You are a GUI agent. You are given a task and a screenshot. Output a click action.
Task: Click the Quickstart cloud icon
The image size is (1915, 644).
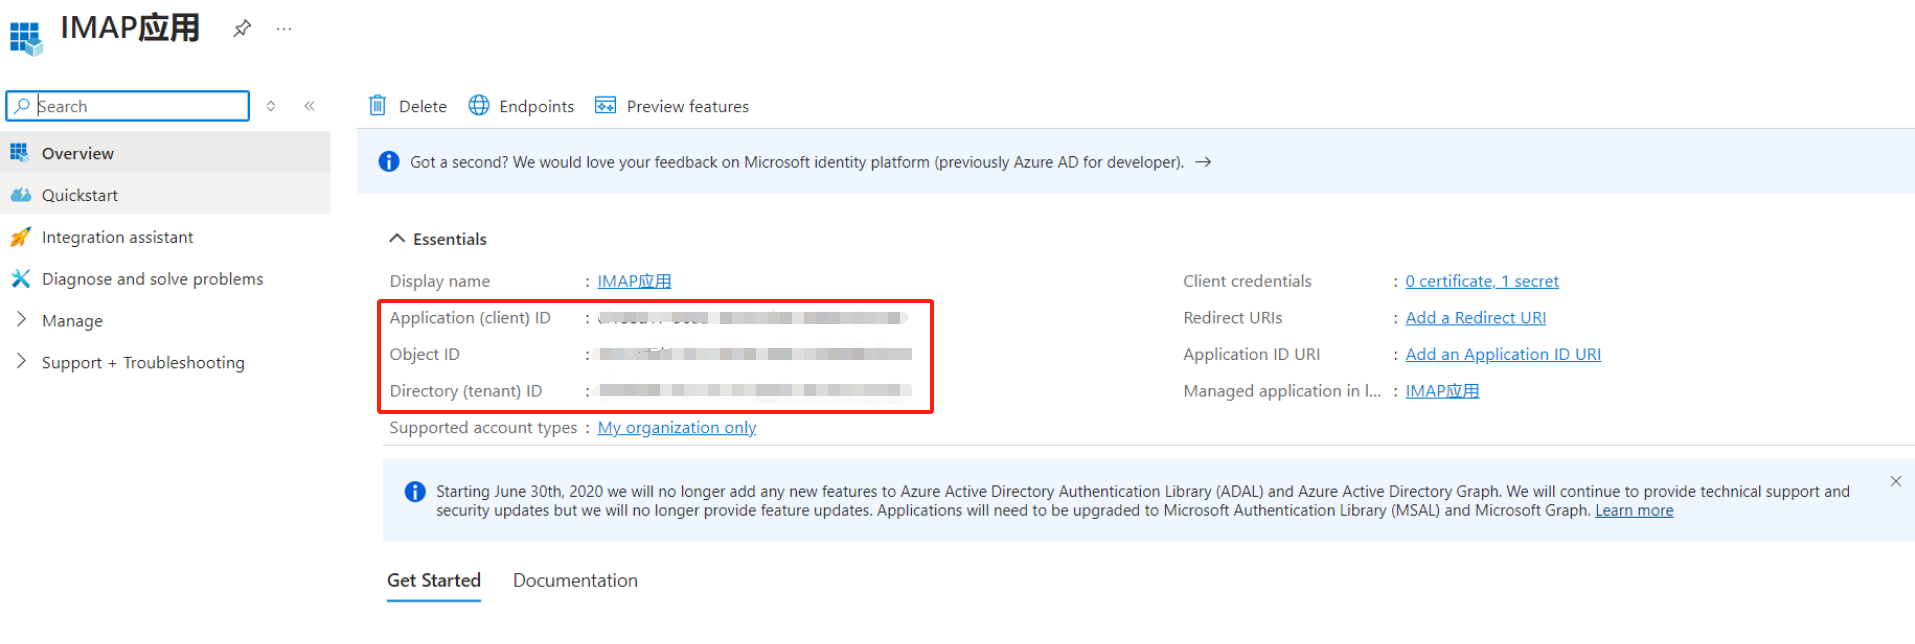[20, 195]
